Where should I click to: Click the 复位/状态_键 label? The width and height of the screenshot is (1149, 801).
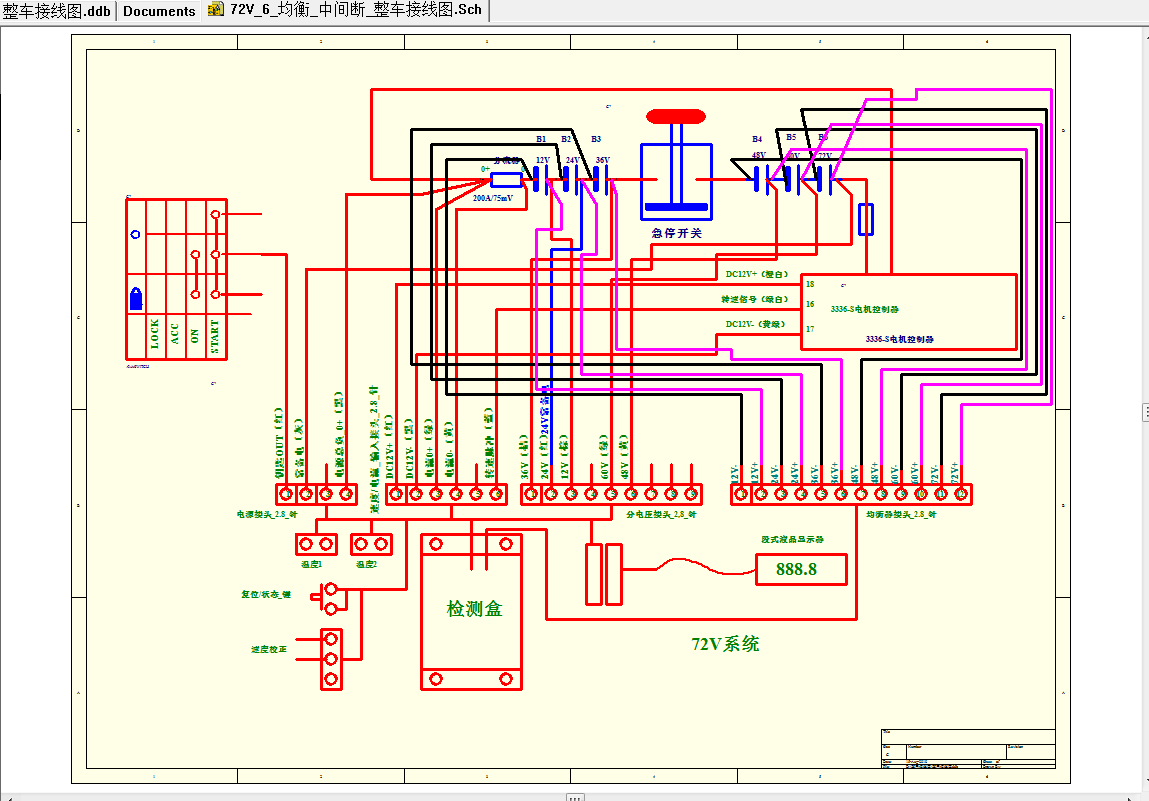266,594
